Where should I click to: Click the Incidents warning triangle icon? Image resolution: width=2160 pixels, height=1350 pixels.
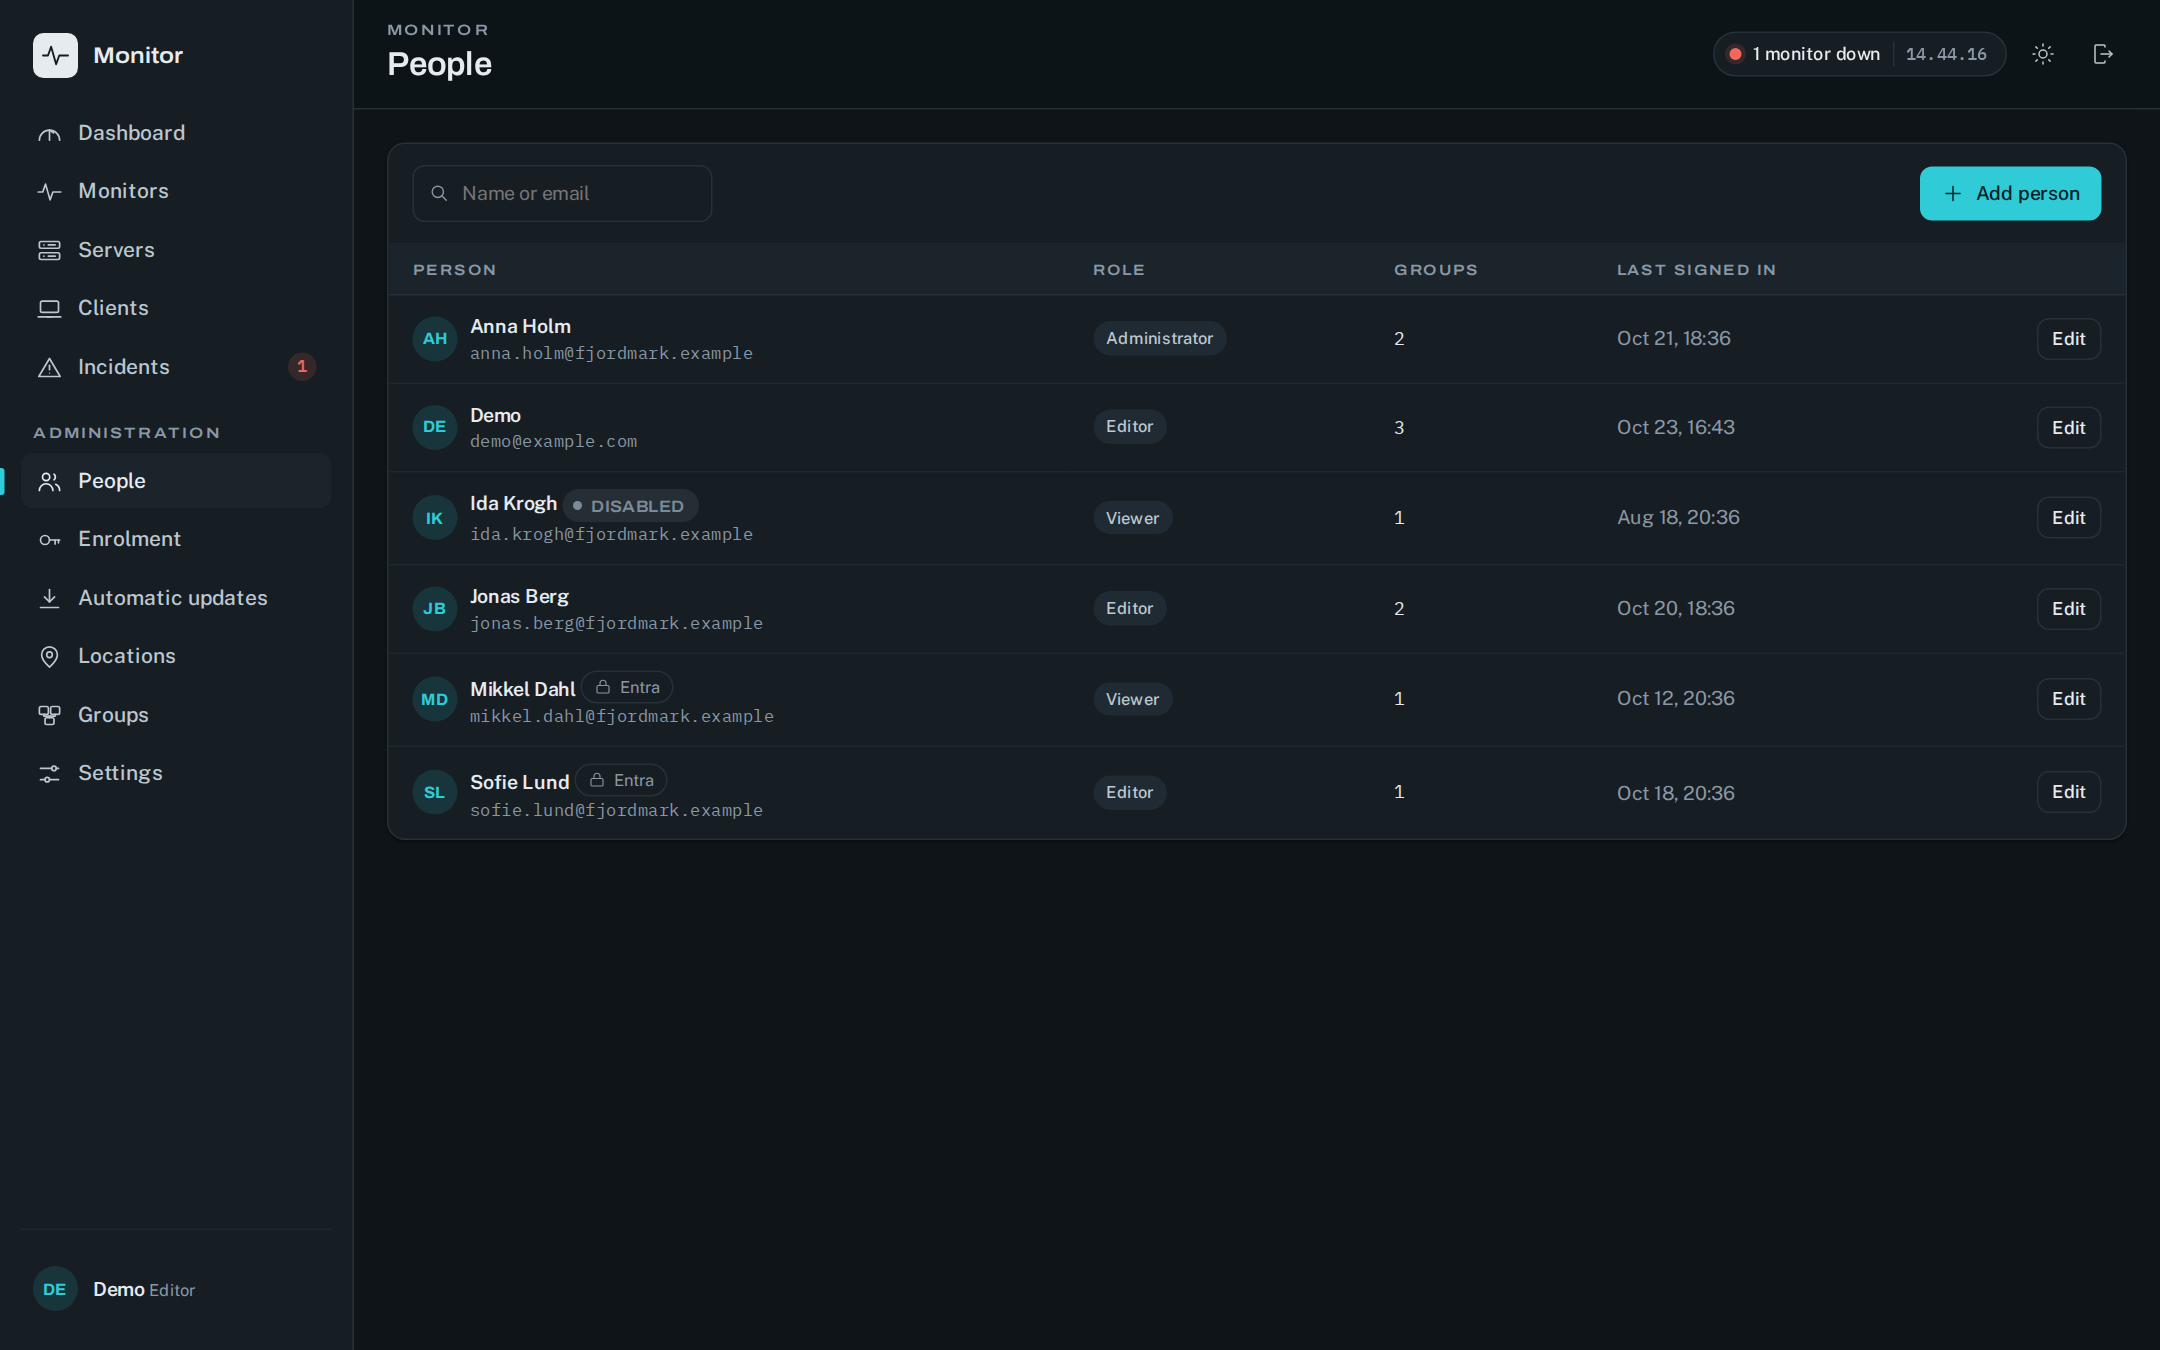pyautogui.click(x=49, y=367)
